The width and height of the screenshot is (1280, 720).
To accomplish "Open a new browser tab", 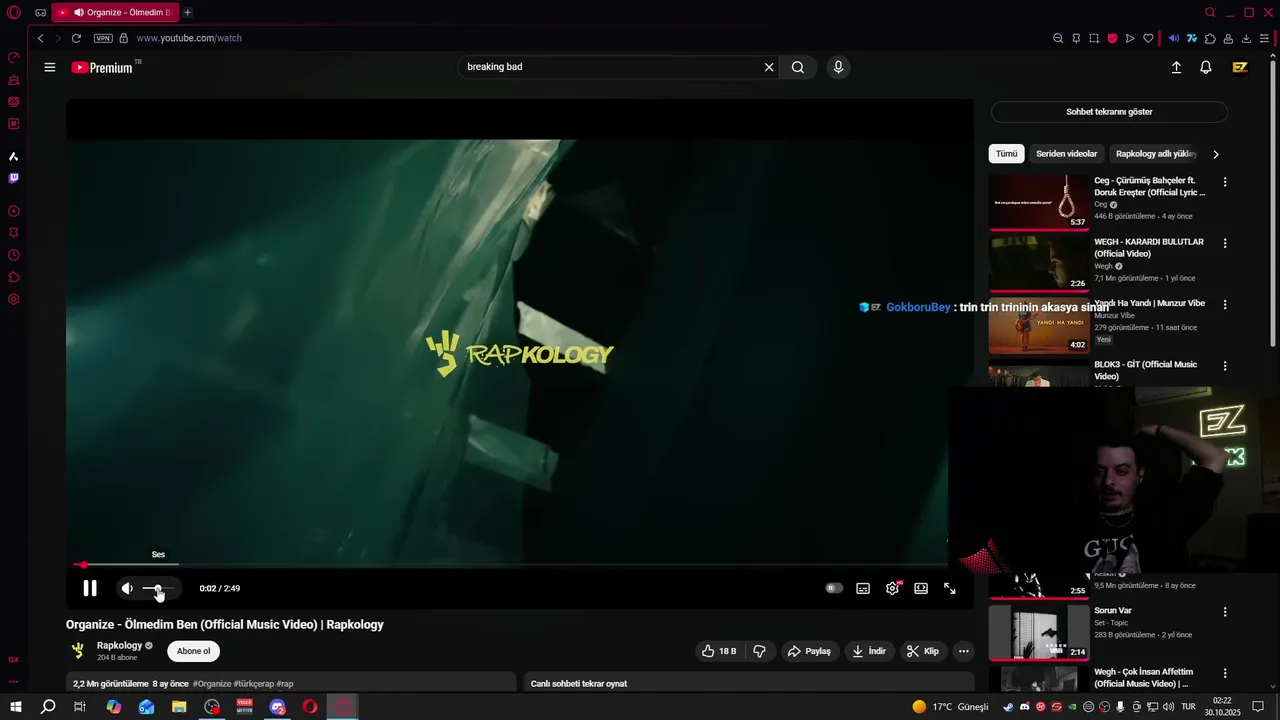I will pyautogui.click(x=187, y=12).
